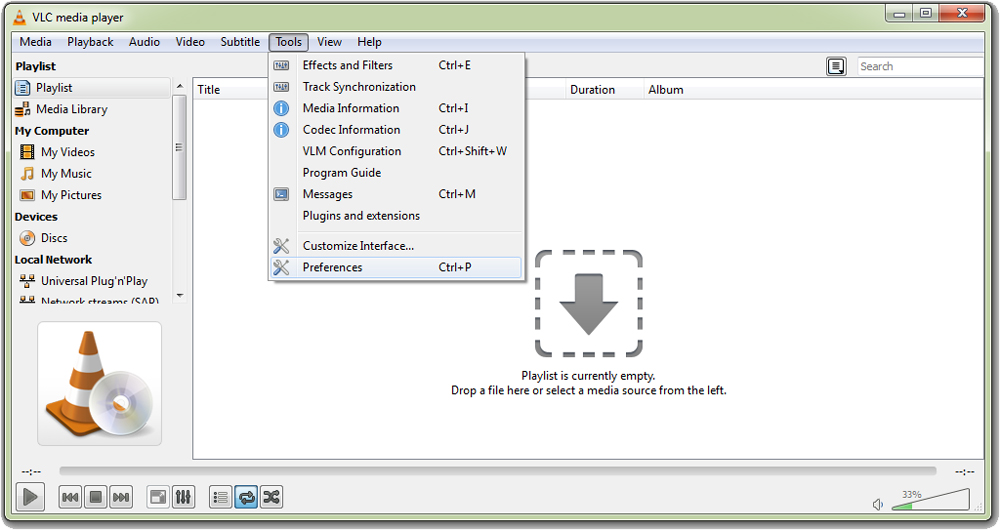Select Media Library in sidebar

pos(92,109)
